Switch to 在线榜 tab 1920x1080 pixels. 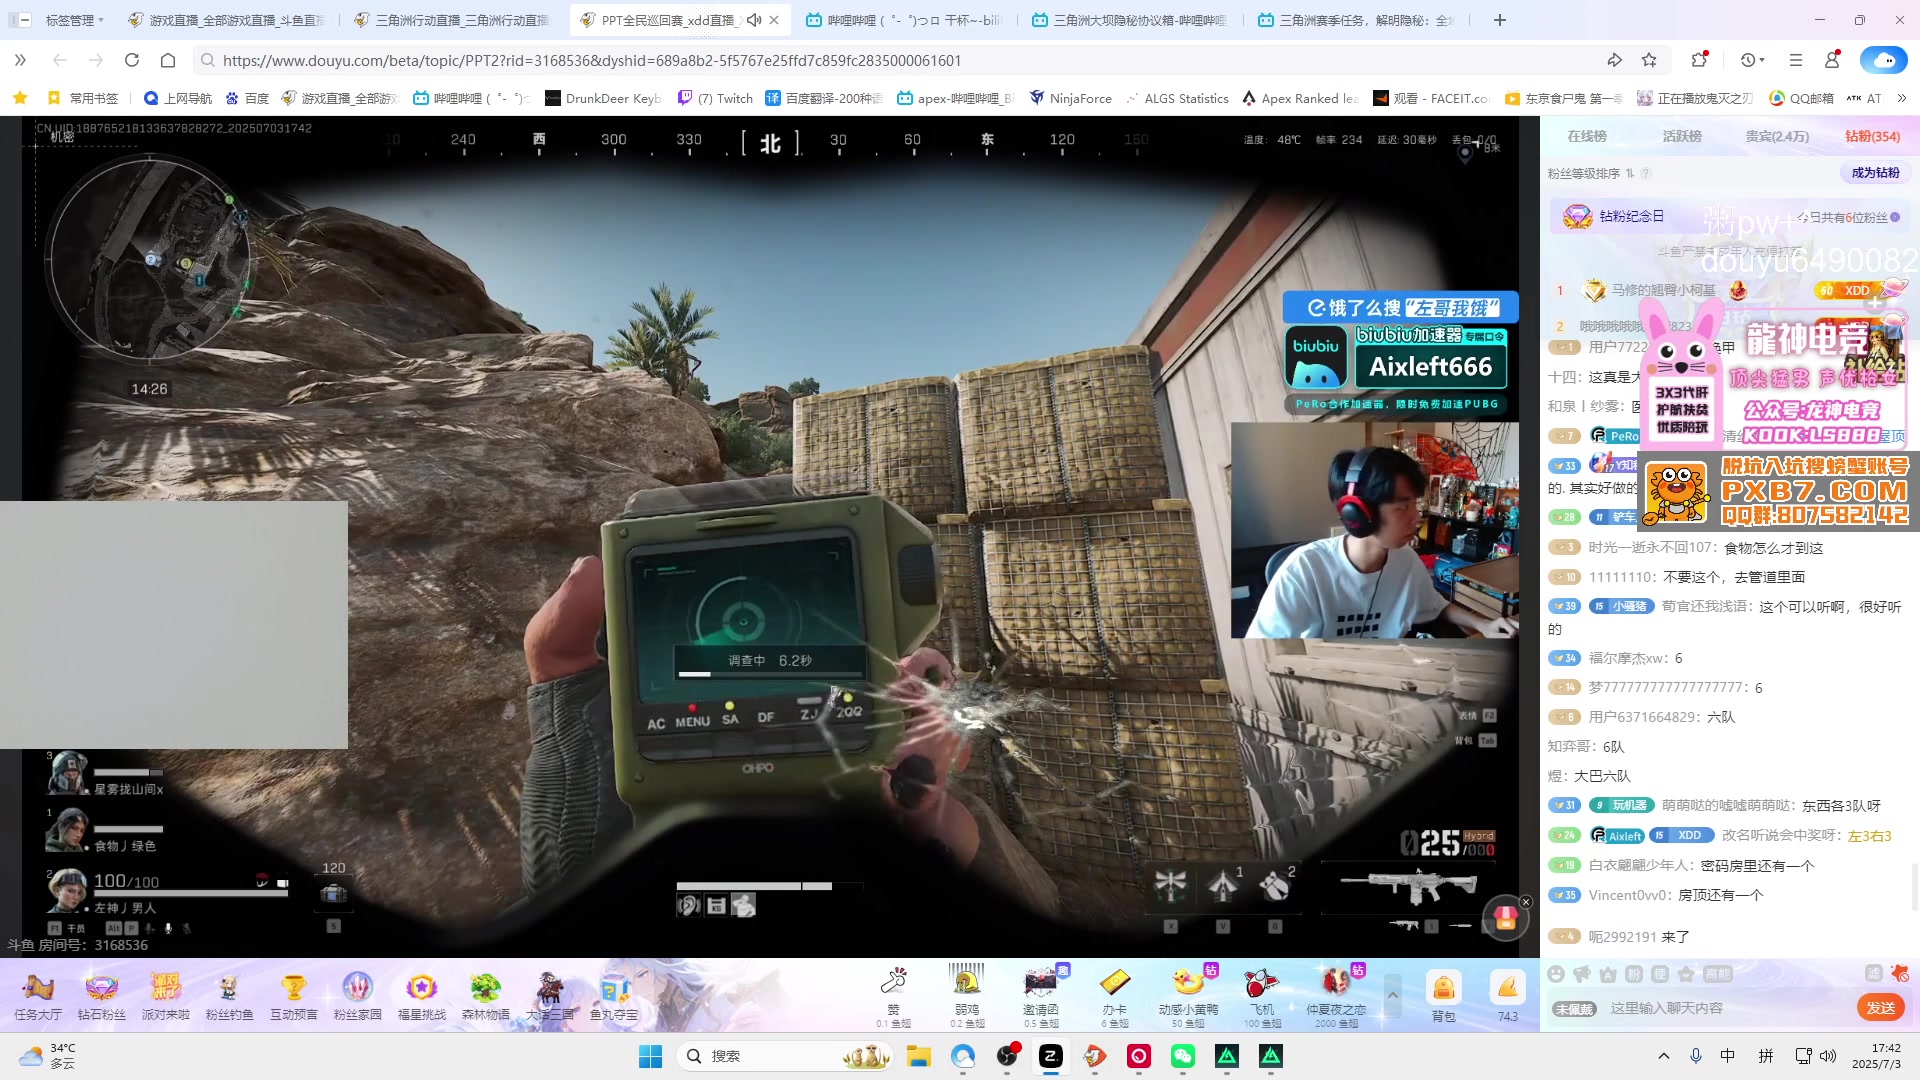coord(1587,136)
